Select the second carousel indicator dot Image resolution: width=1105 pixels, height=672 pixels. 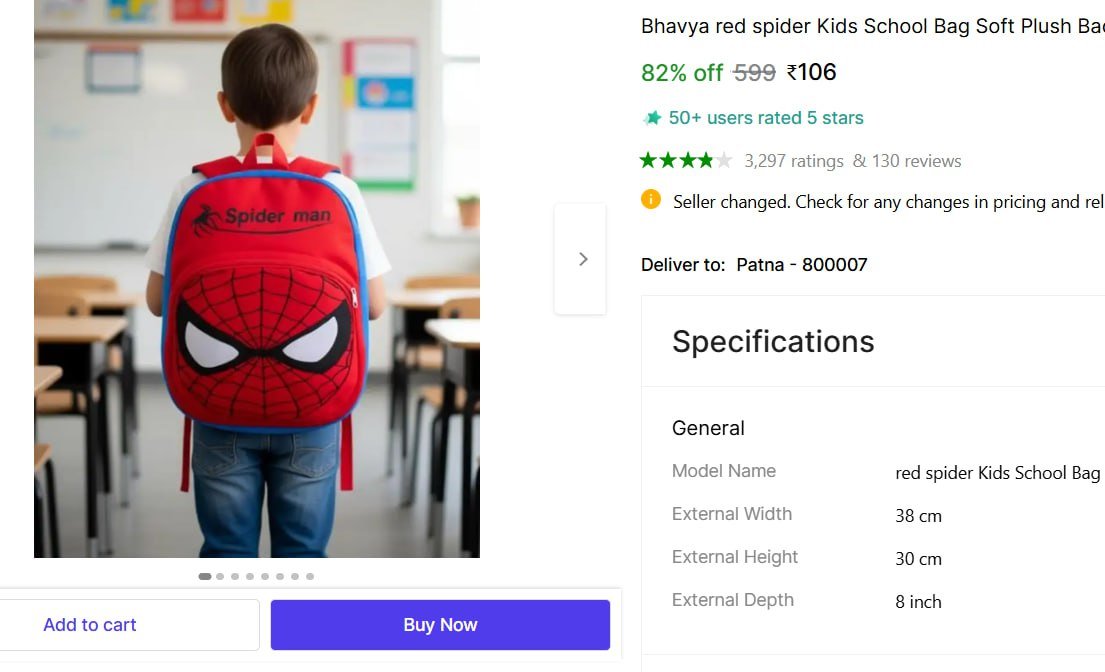point(220,576)
